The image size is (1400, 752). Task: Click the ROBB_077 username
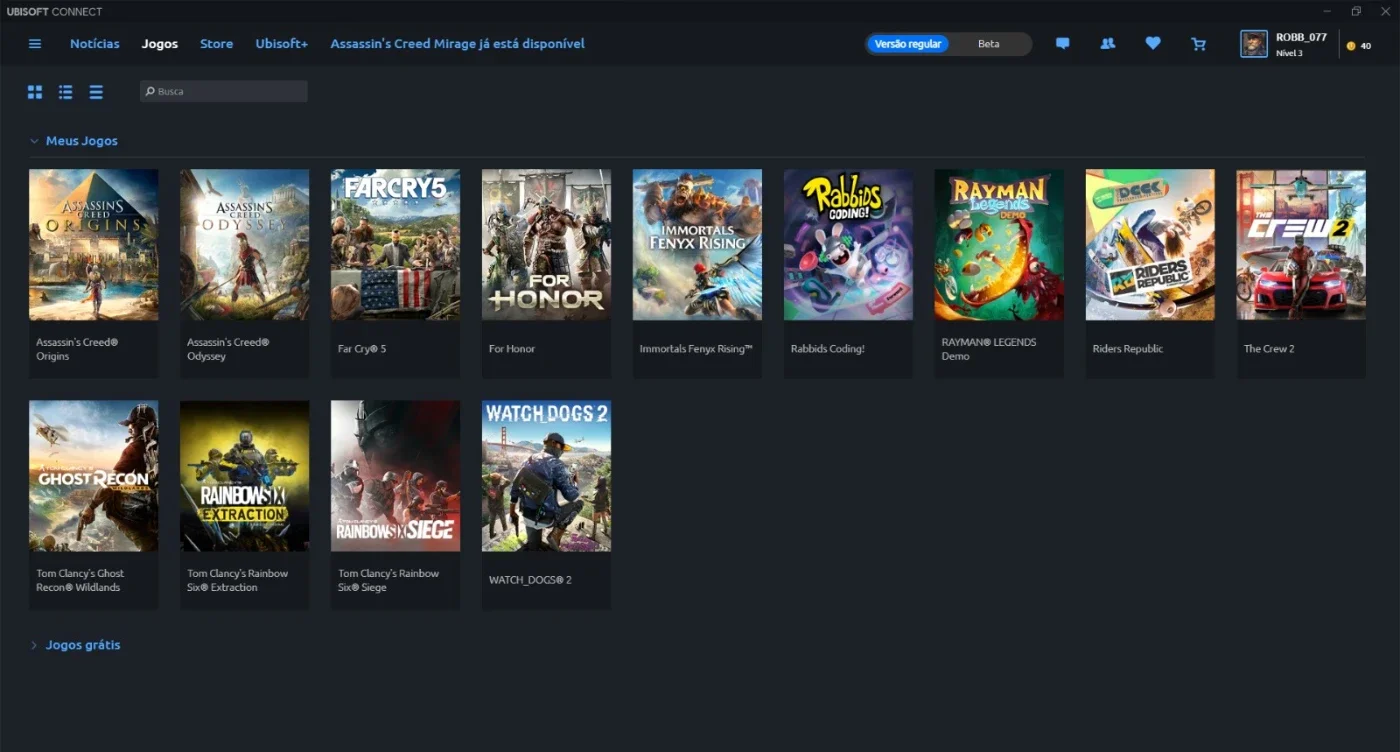click(1301, 37)
